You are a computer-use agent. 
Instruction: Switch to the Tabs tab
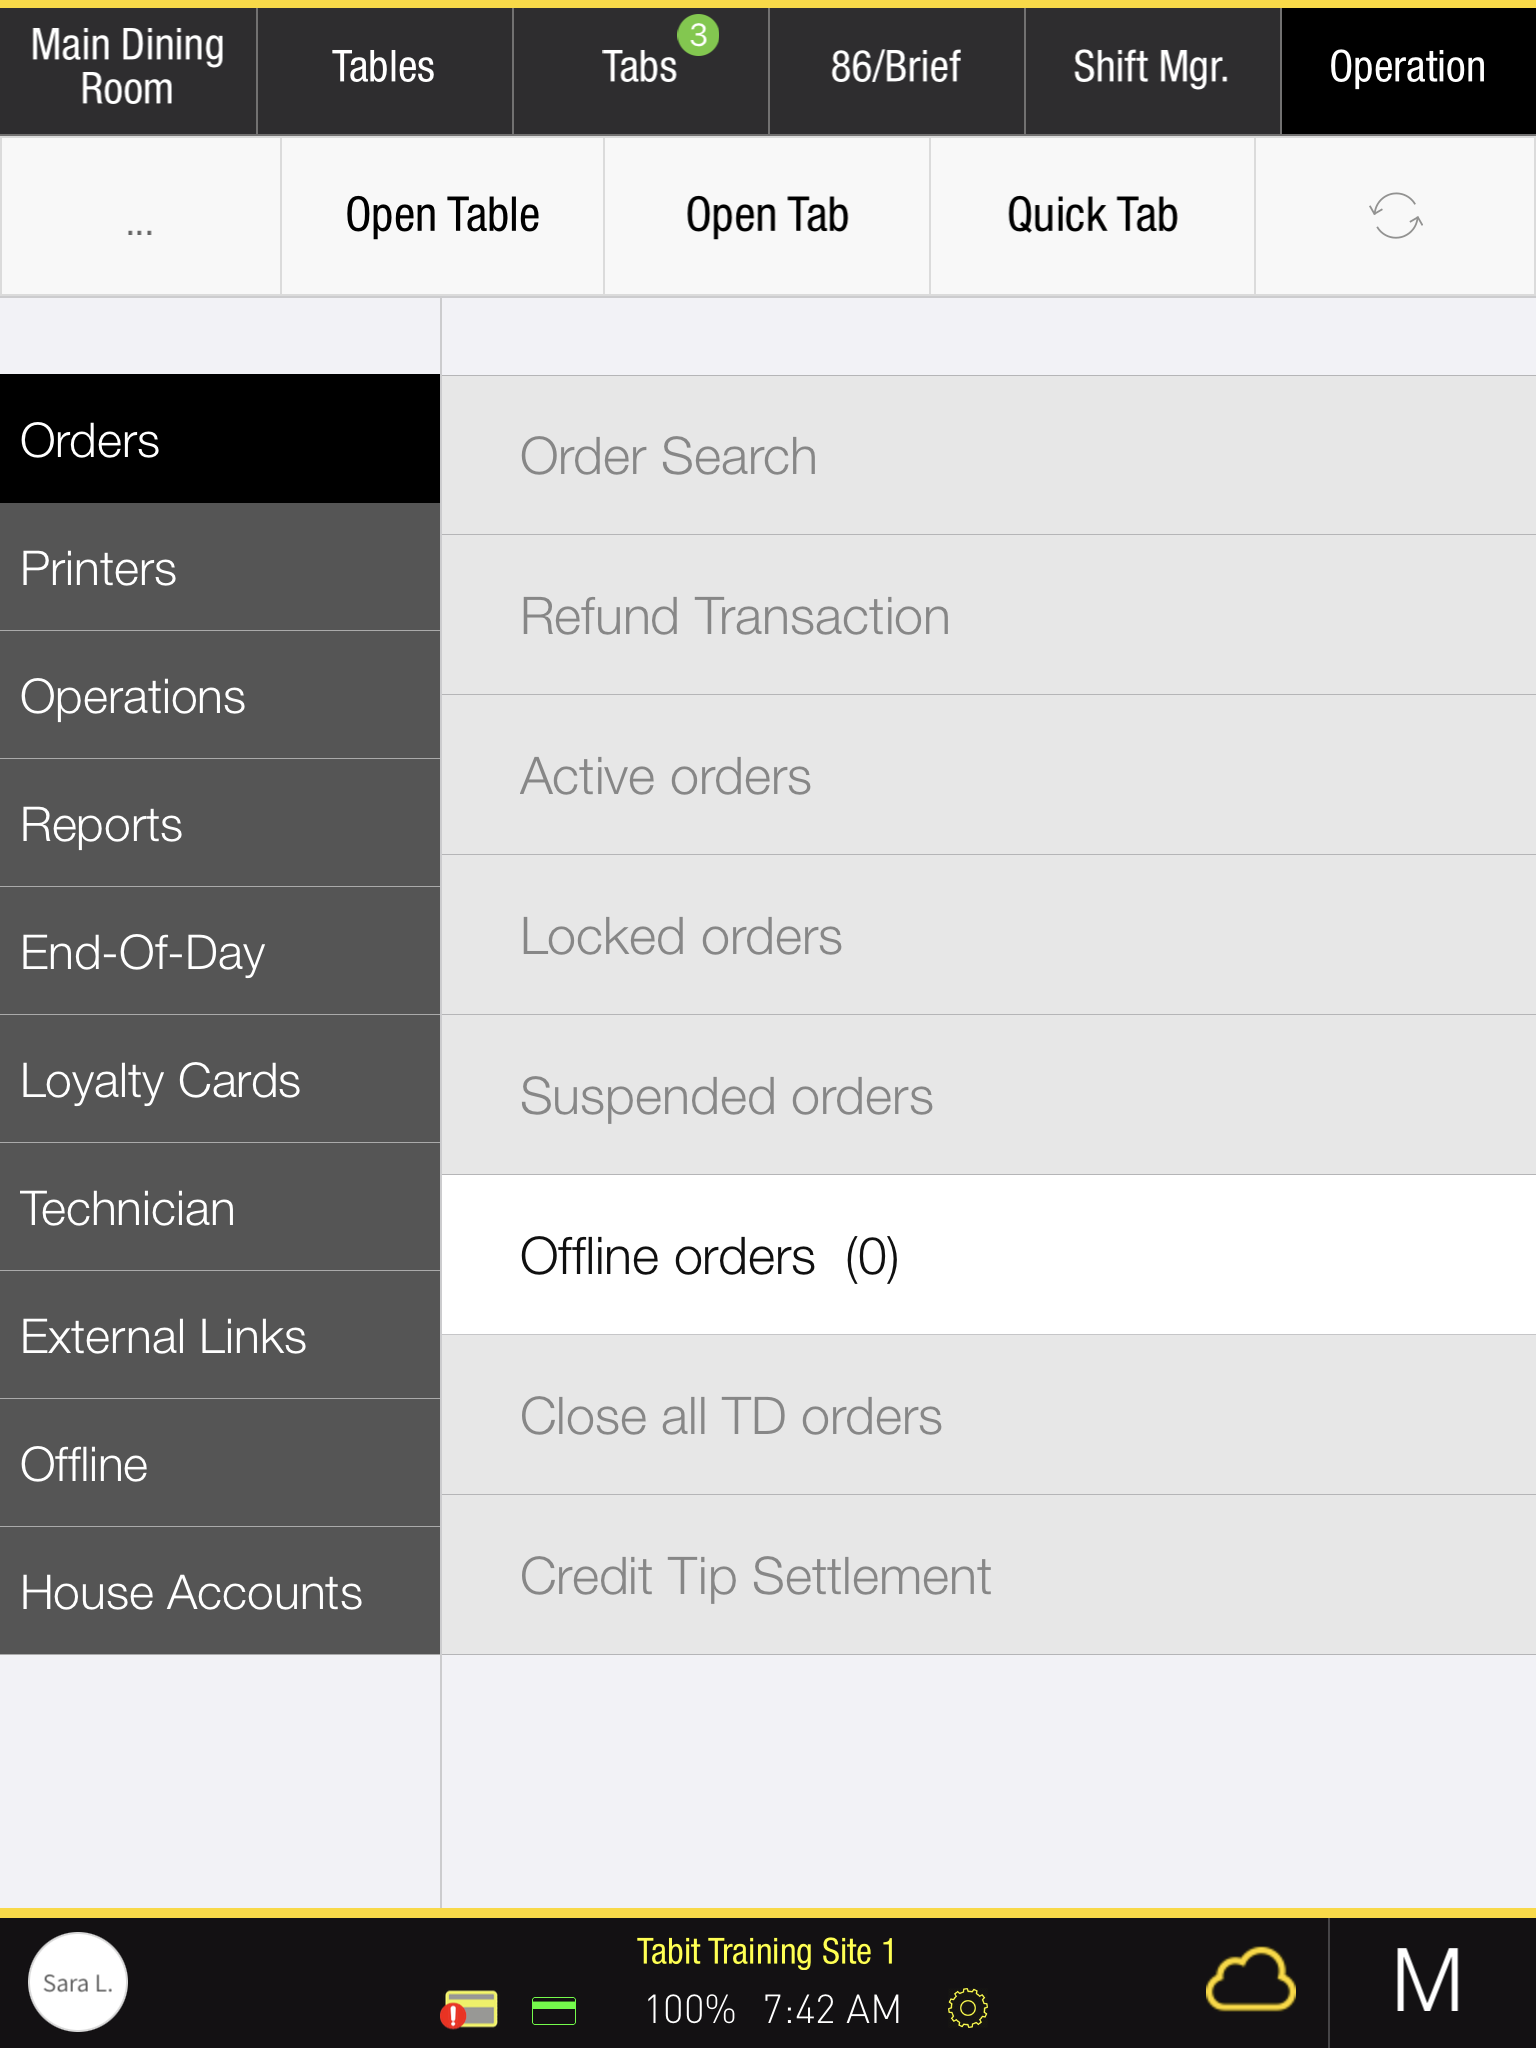coord(640,68)
